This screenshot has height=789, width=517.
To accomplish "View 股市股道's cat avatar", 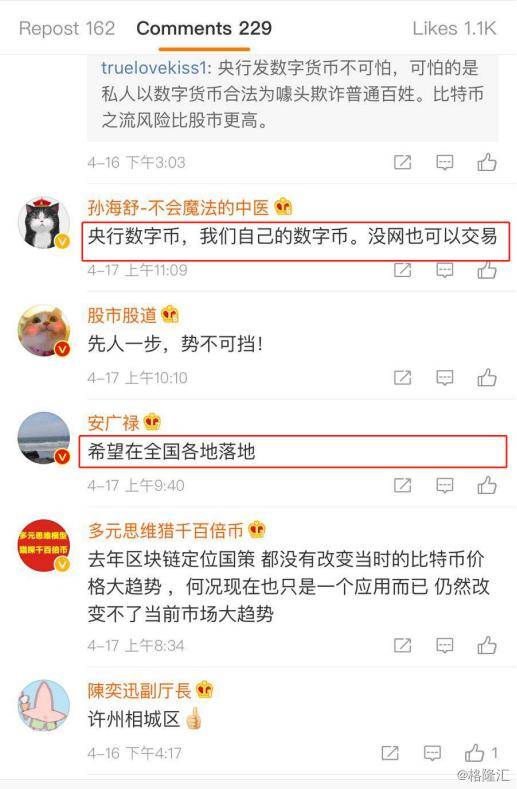I will [44, 331].
